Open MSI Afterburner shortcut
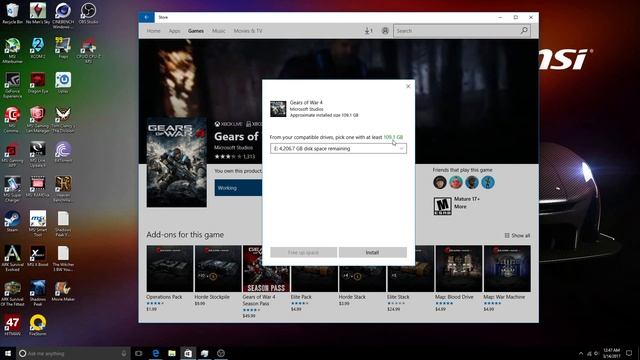This screenshot has height=360, width=640. click(x=12, y=51)
